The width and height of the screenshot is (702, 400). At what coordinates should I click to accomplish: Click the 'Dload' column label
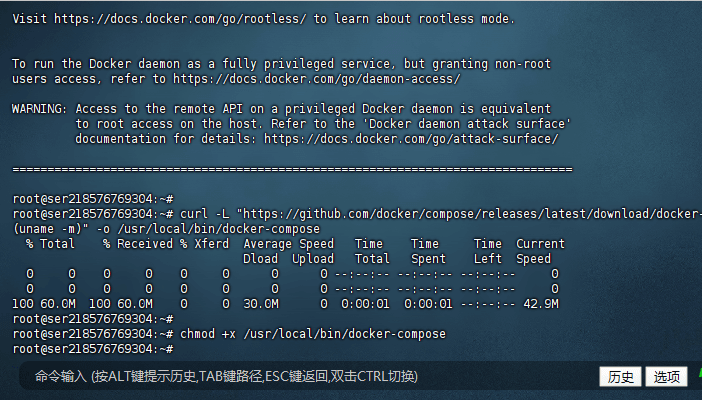coord(261,258)
